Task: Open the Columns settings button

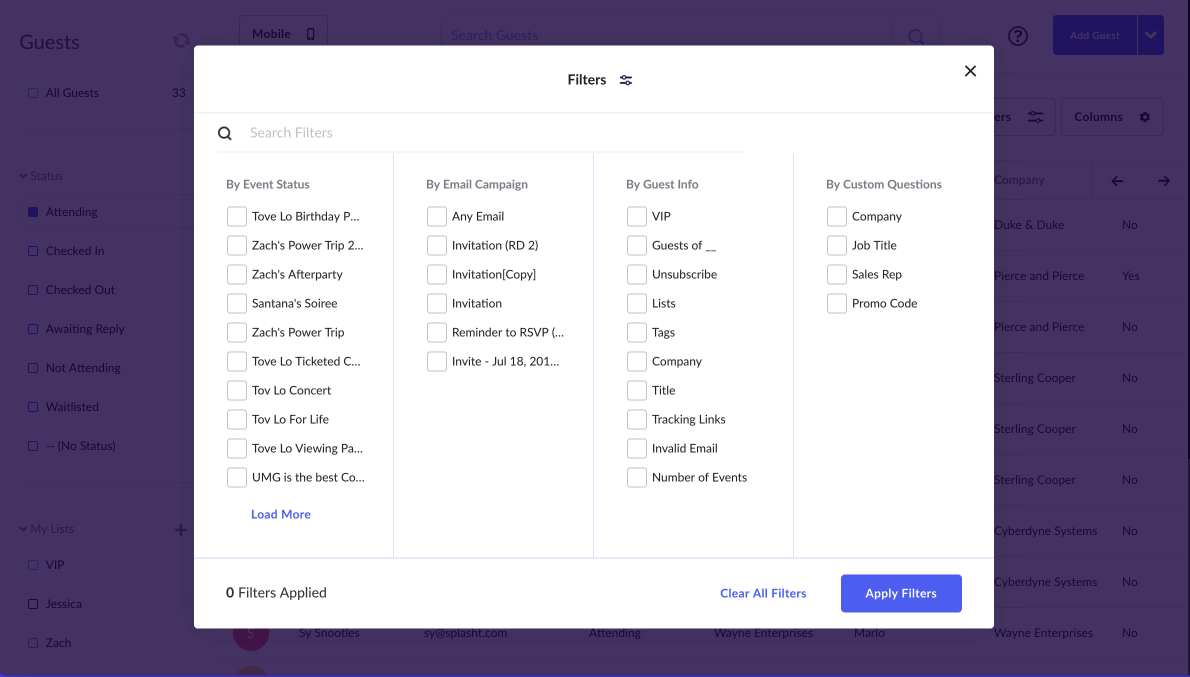Action: (x=1112, y=117)
